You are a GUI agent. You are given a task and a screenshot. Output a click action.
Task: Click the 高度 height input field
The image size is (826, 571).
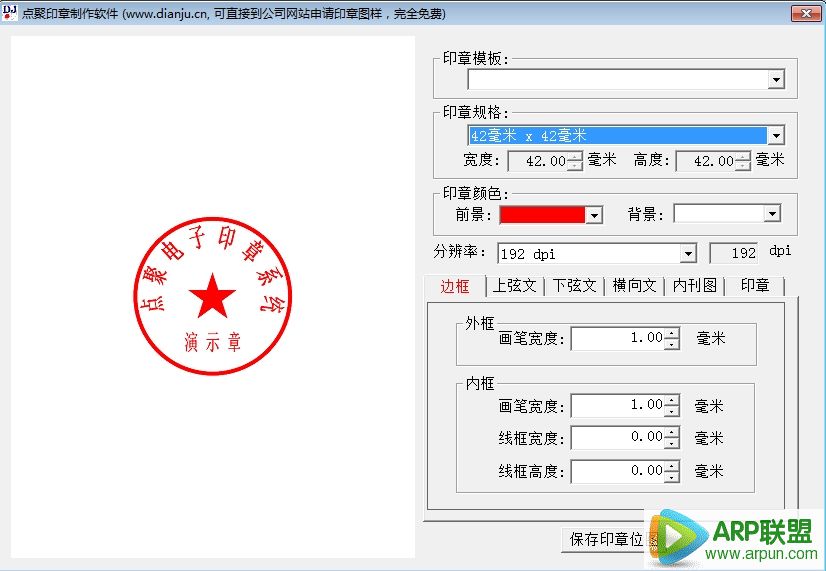tap(706, 161)
